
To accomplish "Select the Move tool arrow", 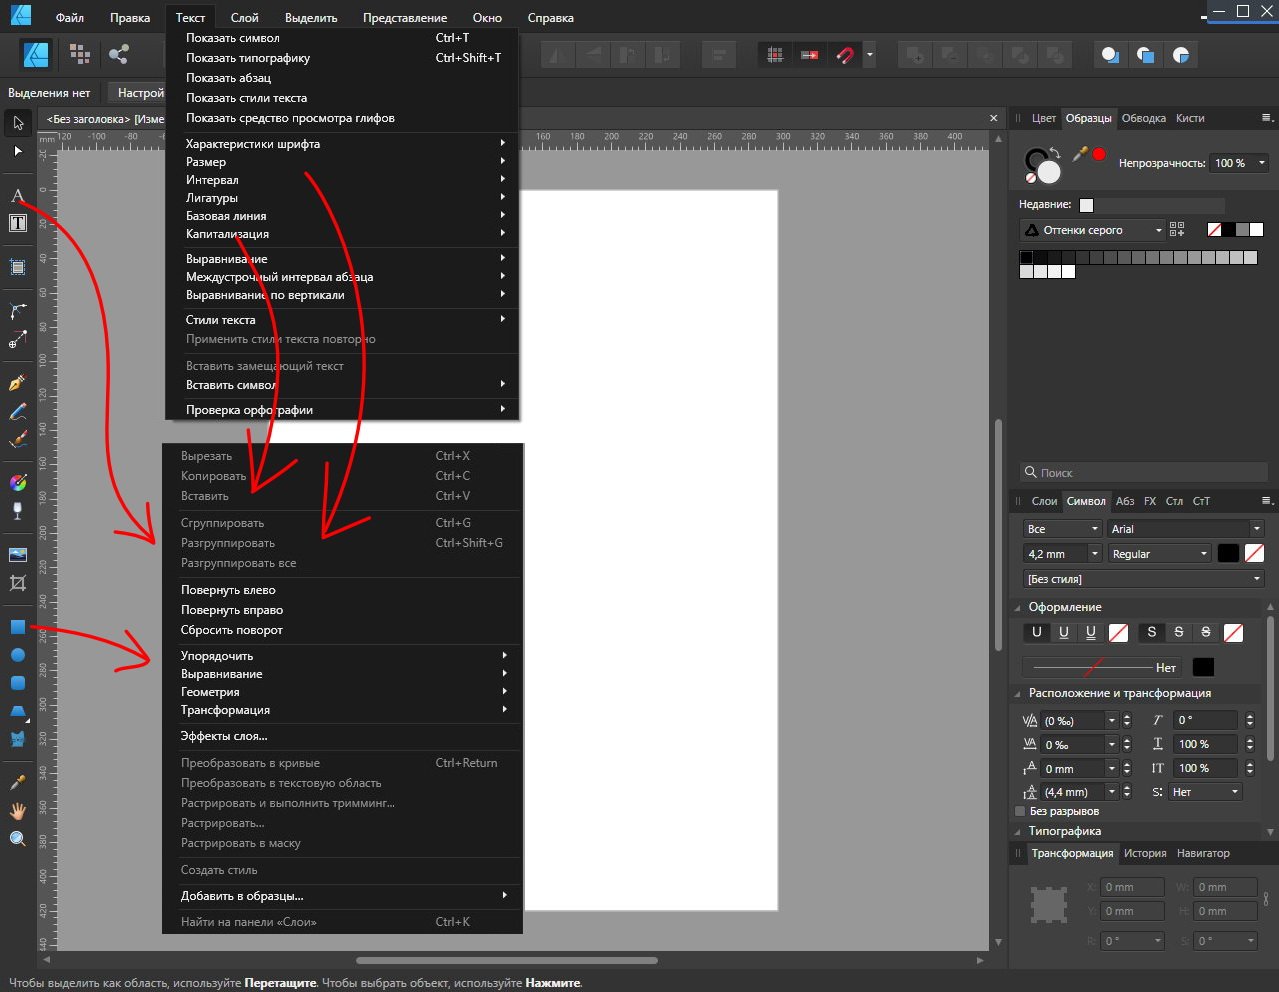I will click(17, 123).
